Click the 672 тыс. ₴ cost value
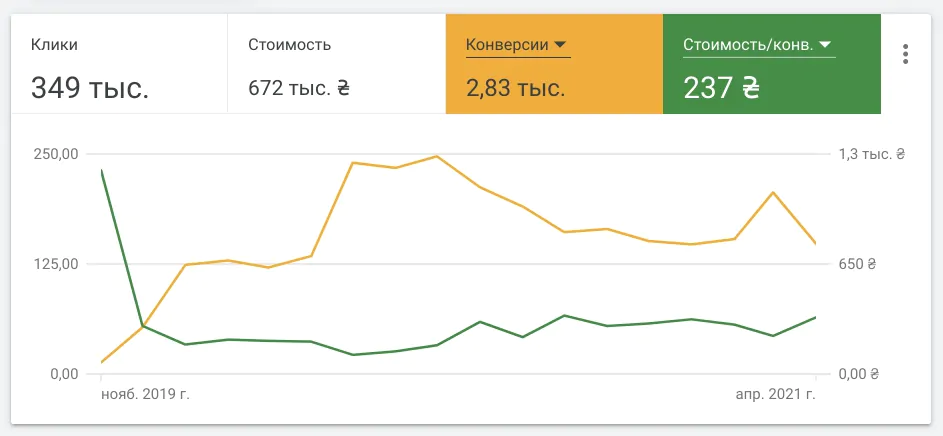Image resolution: width=943 pixels, height=436 pixels. pos(299,89)
